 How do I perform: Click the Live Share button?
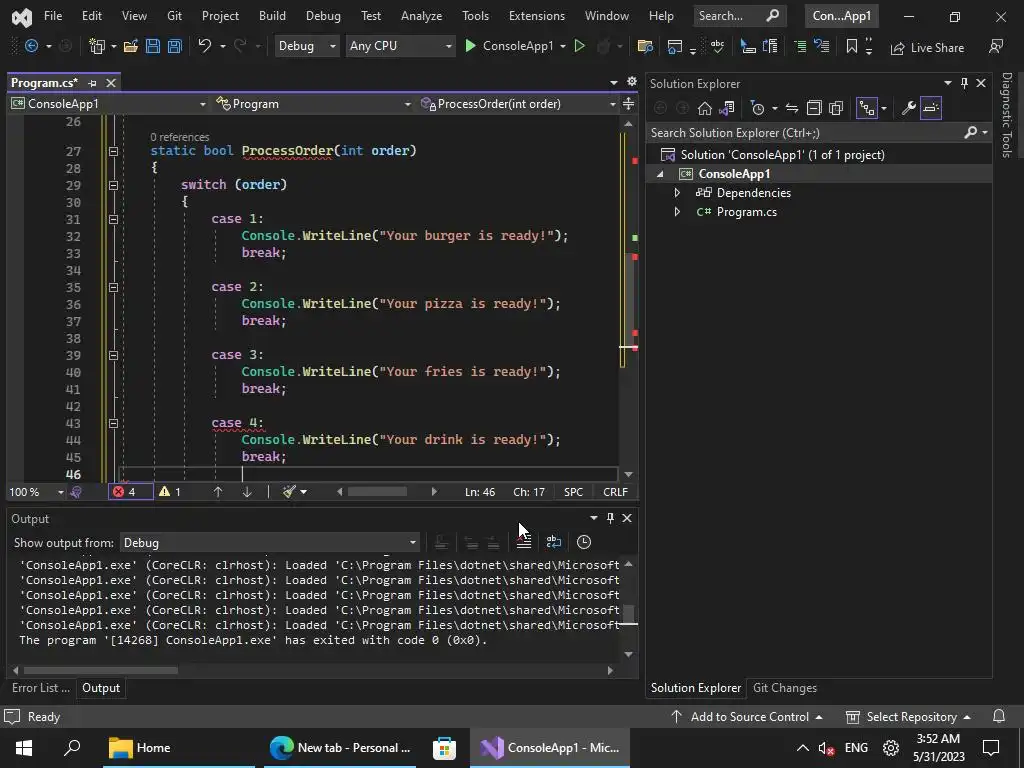click(927, 47)
